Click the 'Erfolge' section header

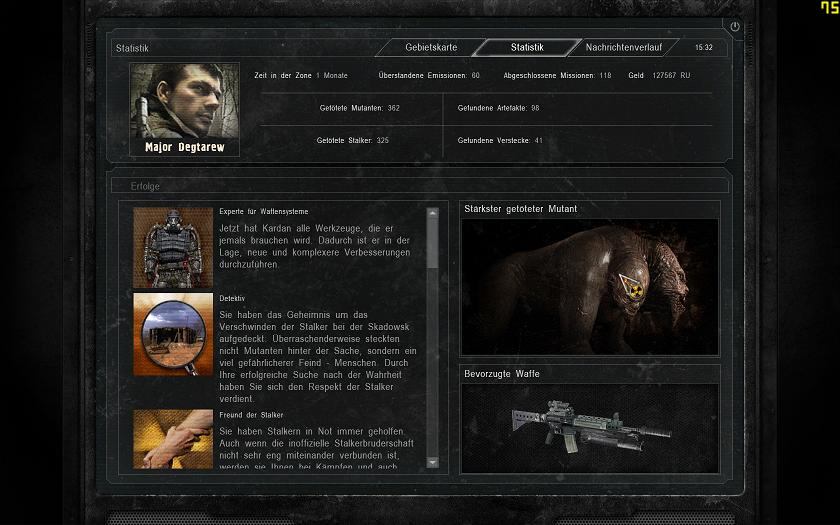point(145,186)
